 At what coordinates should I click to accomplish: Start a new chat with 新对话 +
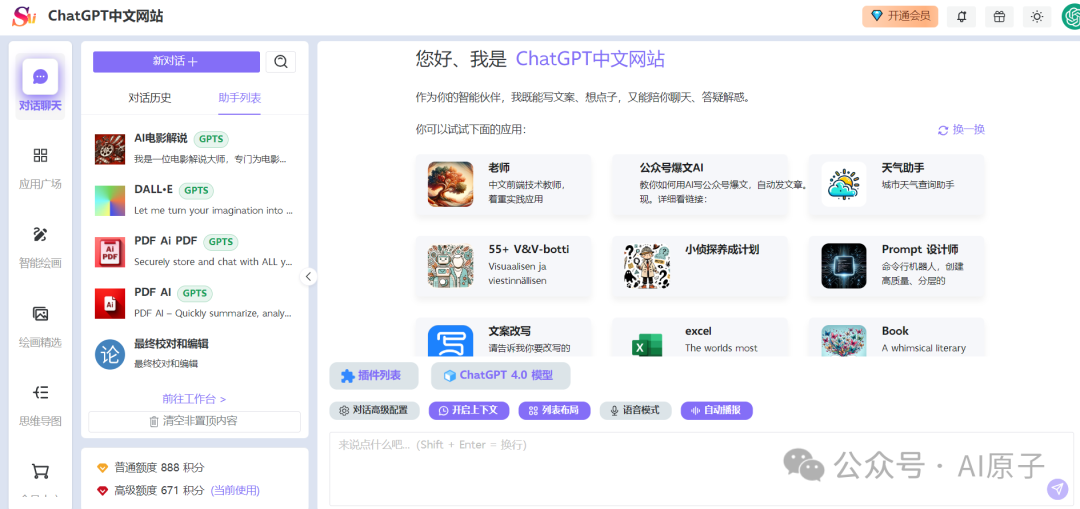pyautogui.click(x=176, y=61)
